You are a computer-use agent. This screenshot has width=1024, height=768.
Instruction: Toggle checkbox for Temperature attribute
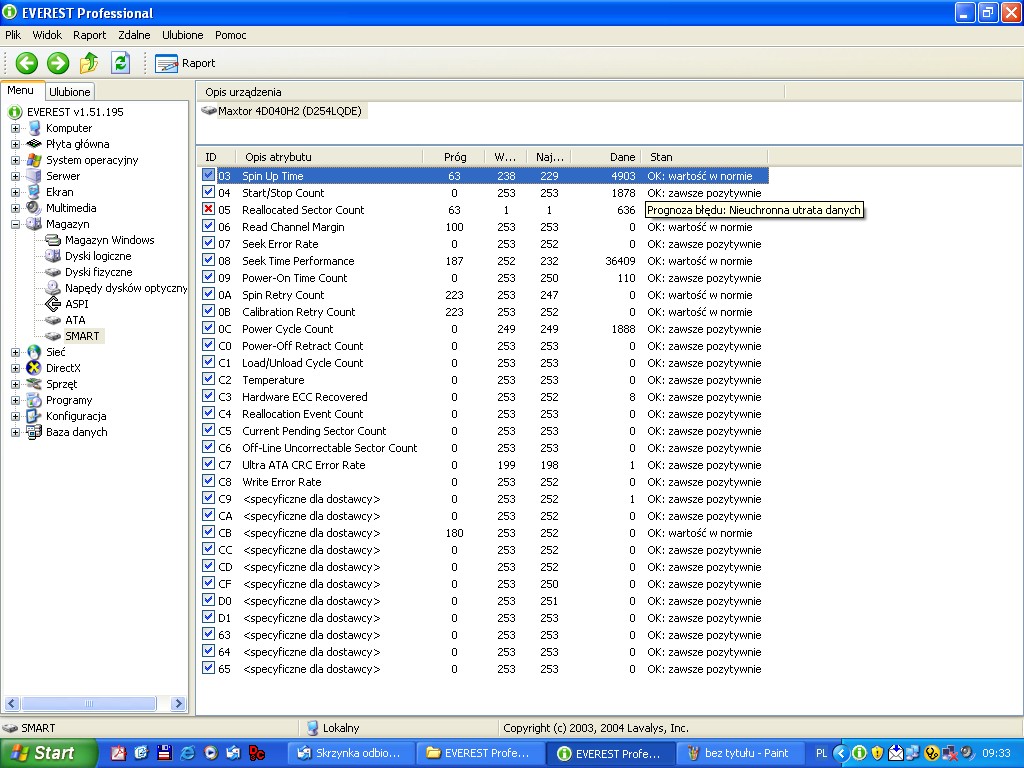(x=209, y=380)
